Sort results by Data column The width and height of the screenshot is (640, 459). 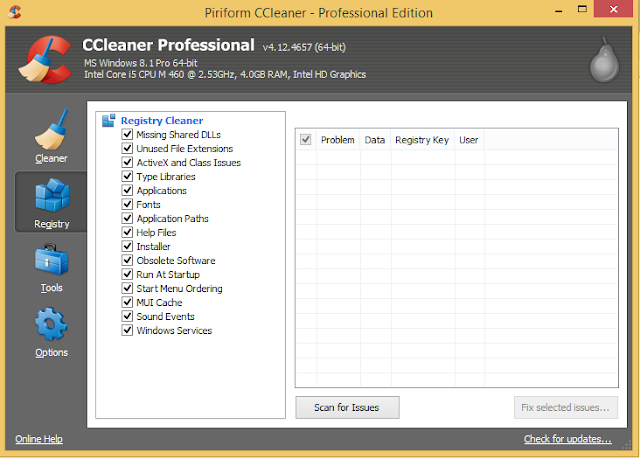tap(375, 140)
